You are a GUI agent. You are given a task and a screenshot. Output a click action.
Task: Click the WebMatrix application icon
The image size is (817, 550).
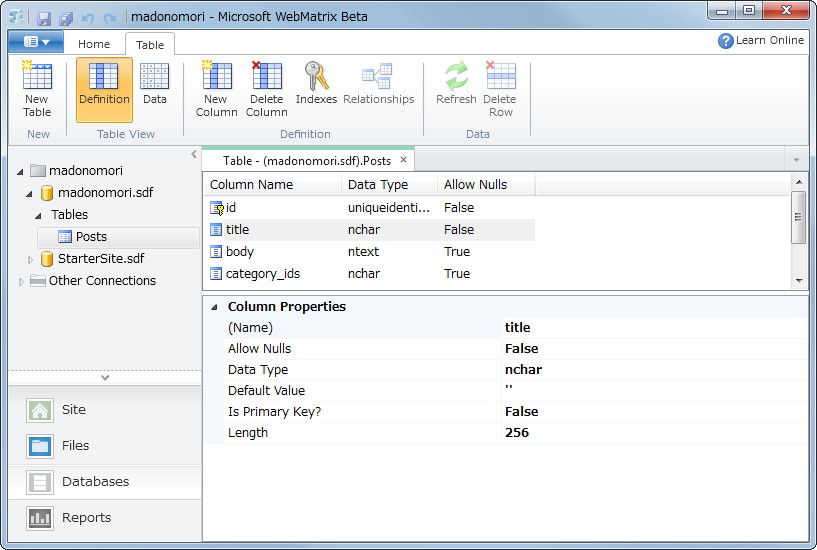[17, 17]
